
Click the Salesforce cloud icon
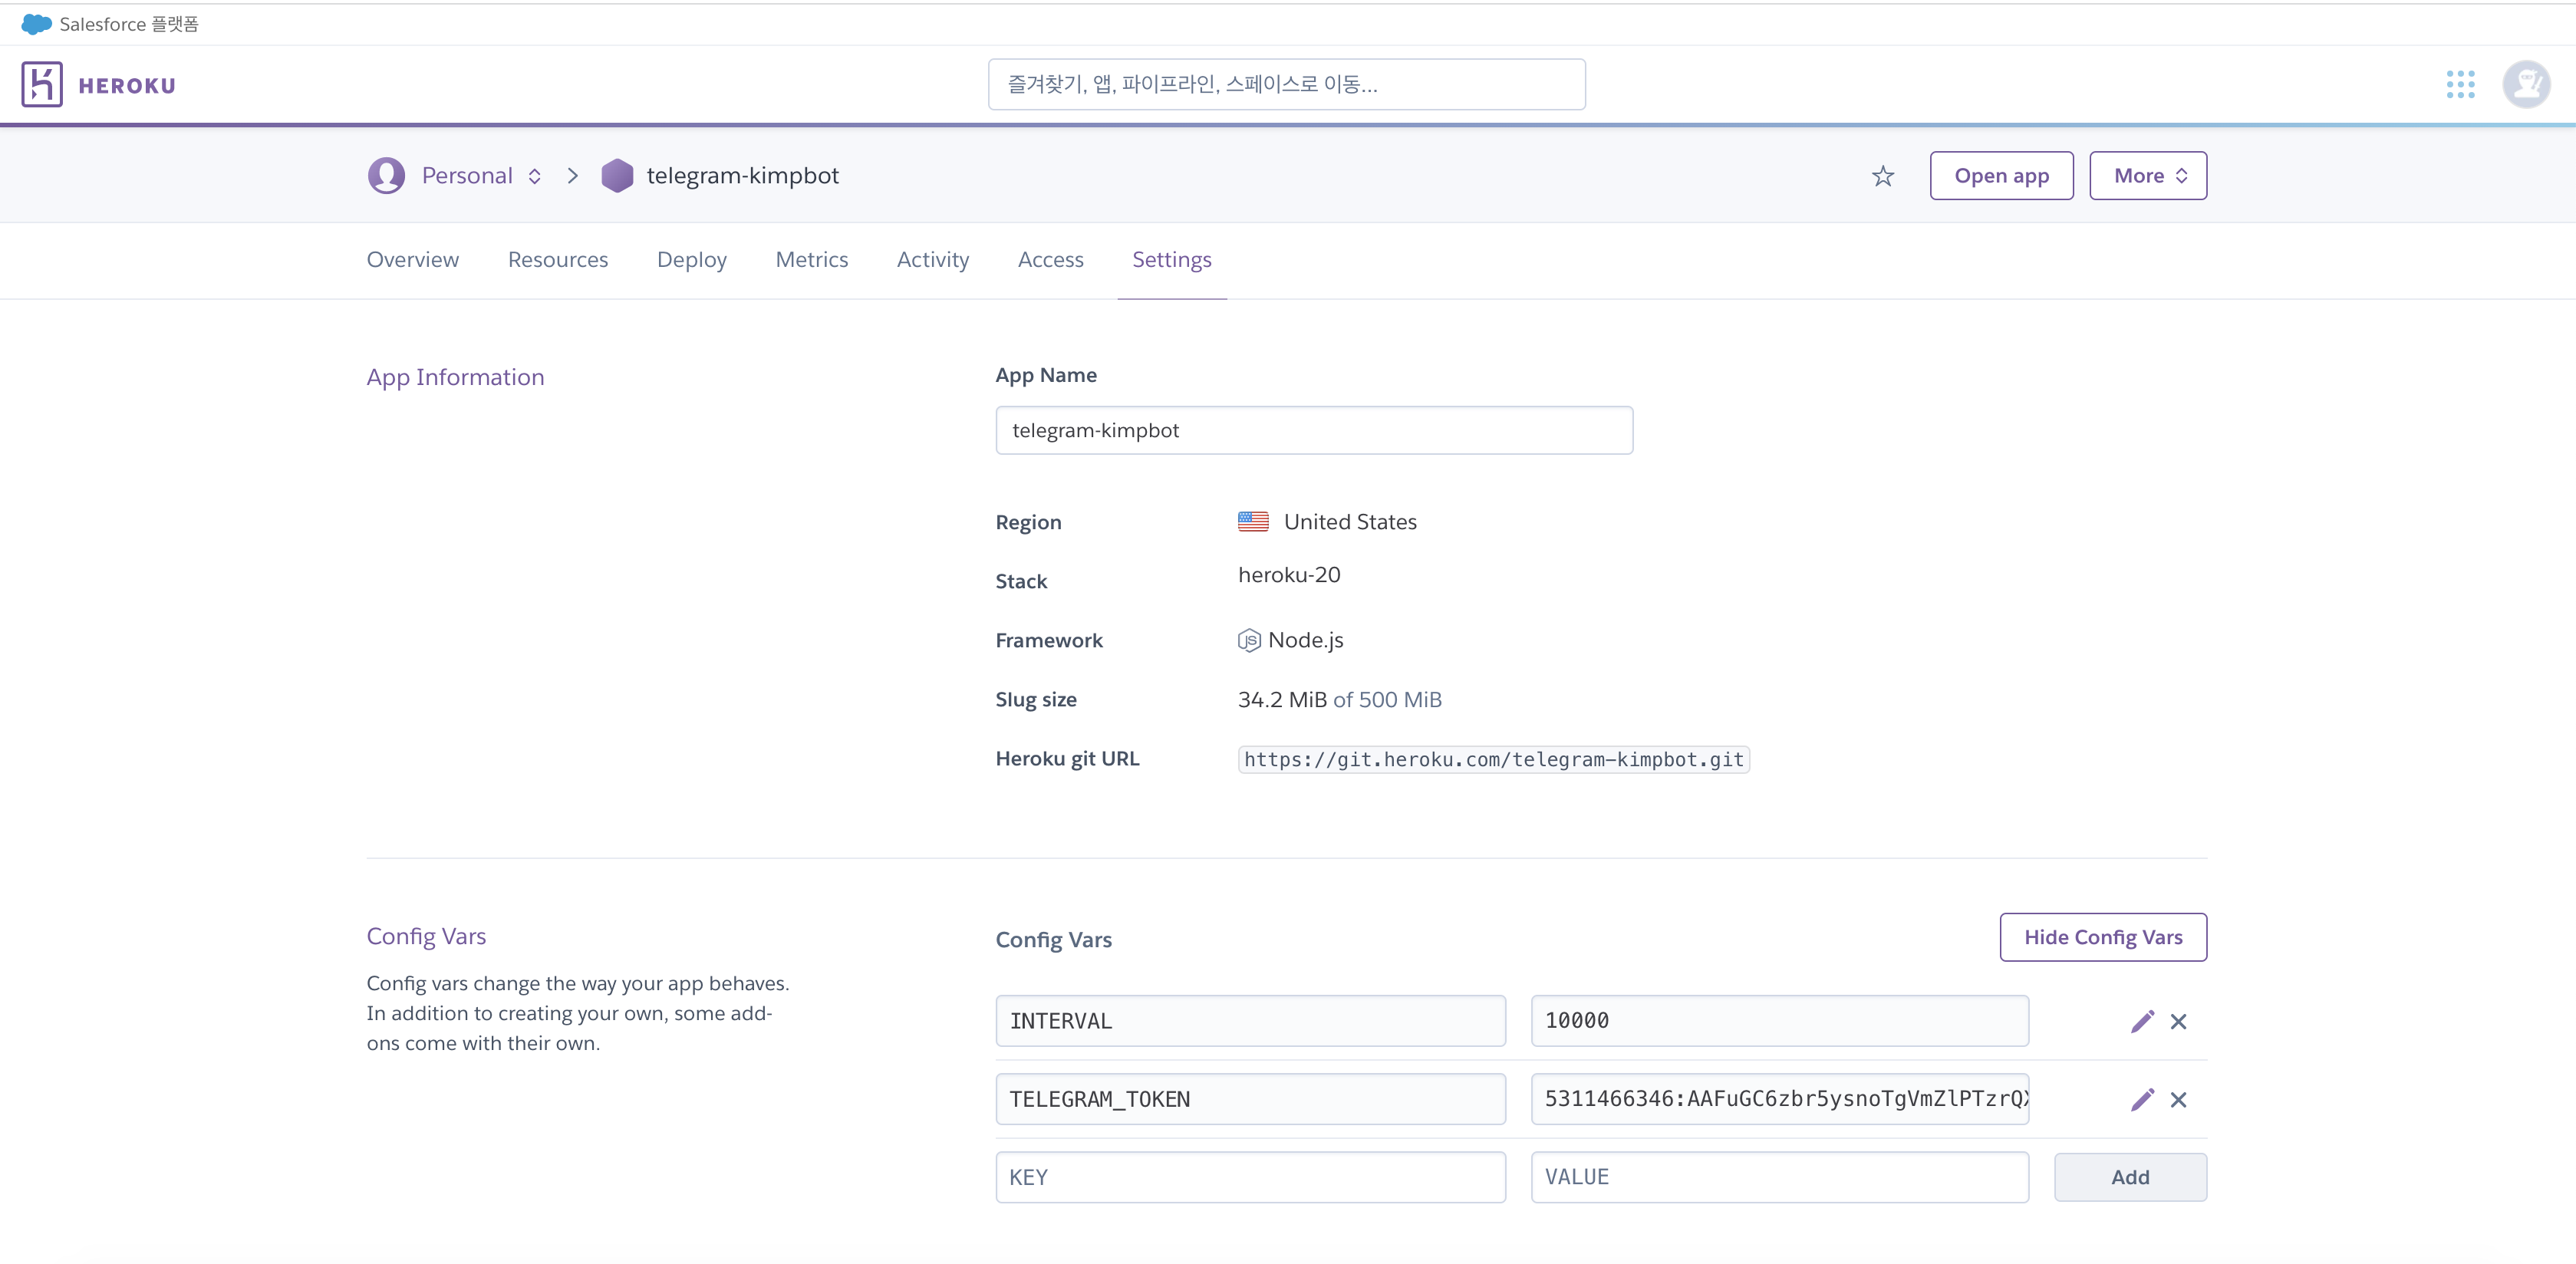click(x=36, y=24)
